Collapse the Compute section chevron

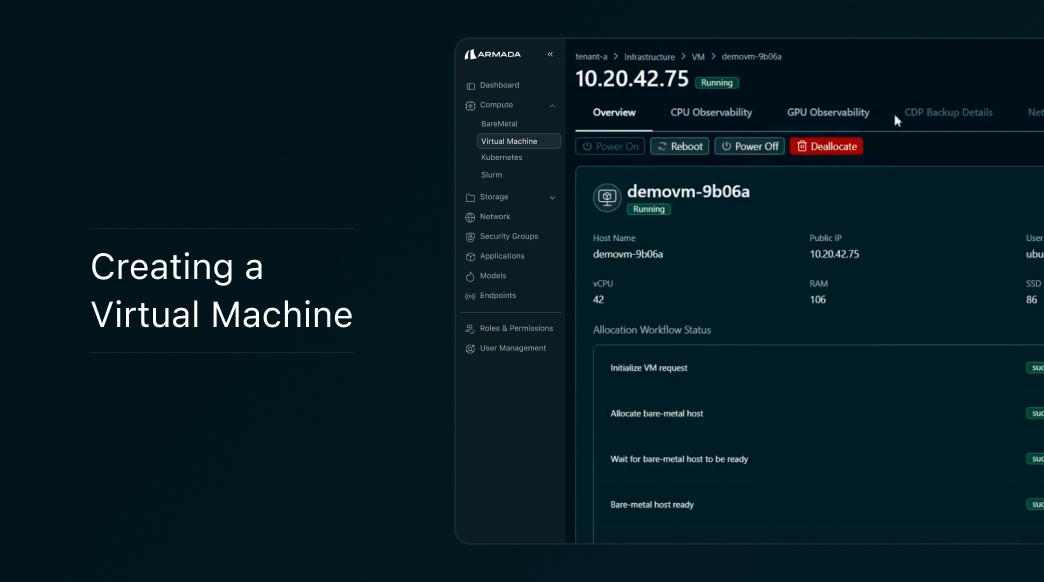click(x=552, y=105)
